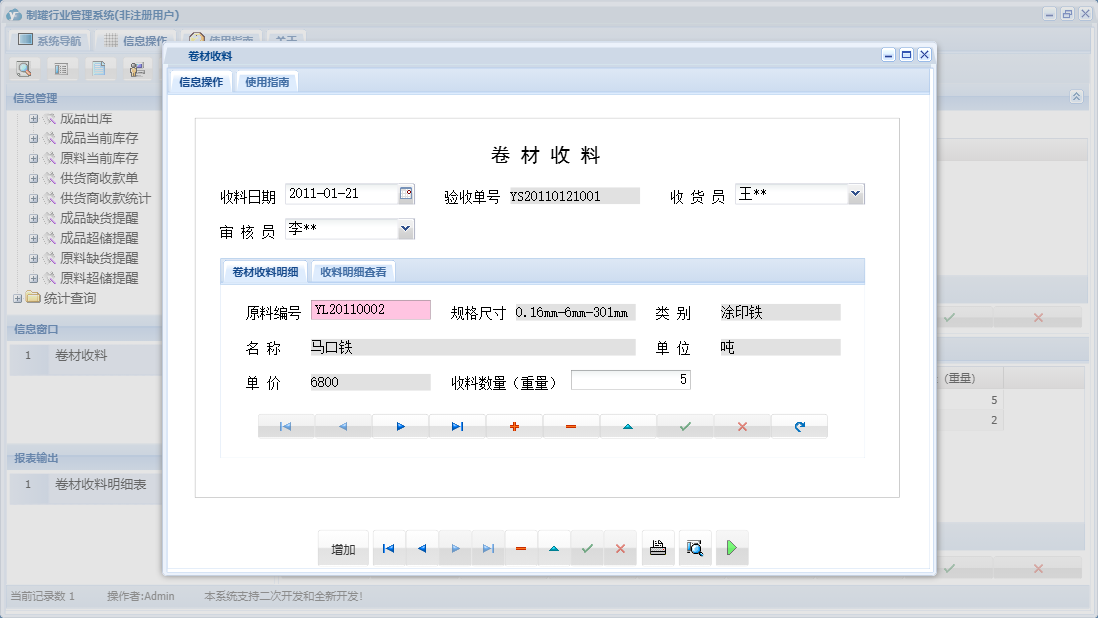Open the 收料日期 date picker
This screenshot has width=1098, height=618.
point(405,193)
